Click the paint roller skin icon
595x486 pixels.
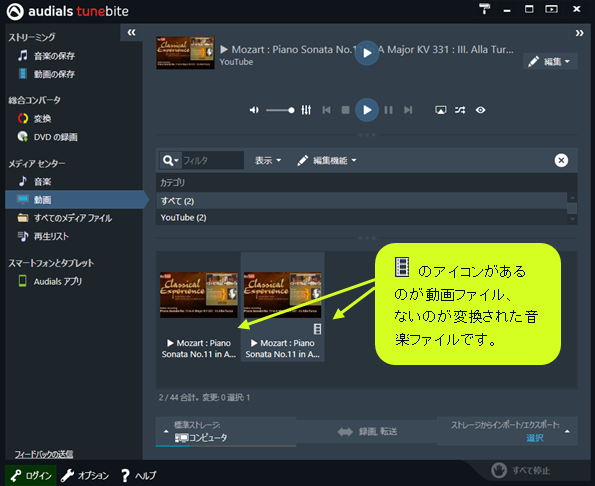pos(484,9)
